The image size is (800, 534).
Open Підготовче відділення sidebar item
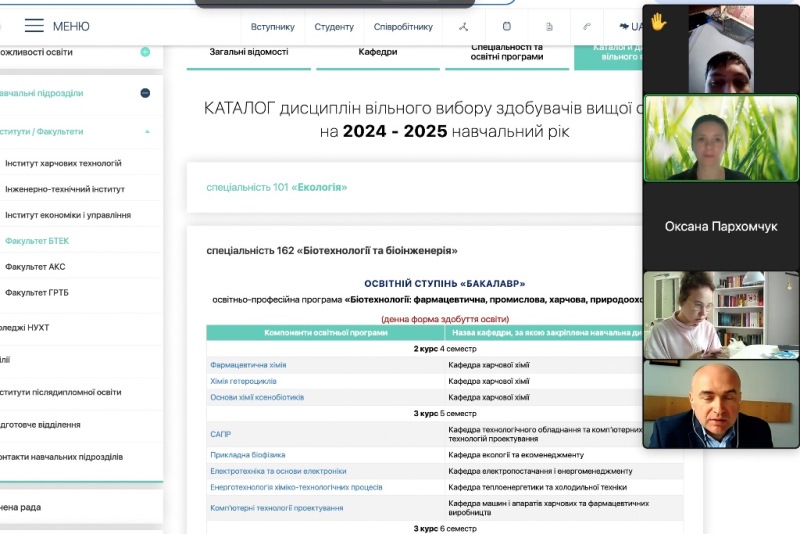40,424
